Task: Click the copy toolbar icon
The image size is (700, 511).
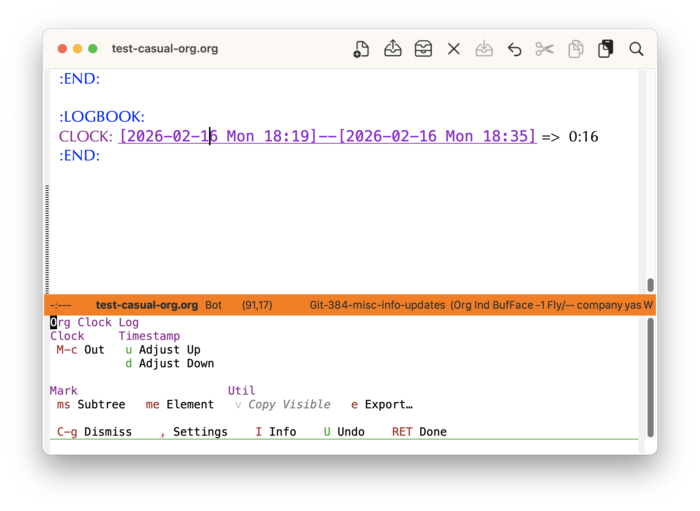Action: point(575,49)
